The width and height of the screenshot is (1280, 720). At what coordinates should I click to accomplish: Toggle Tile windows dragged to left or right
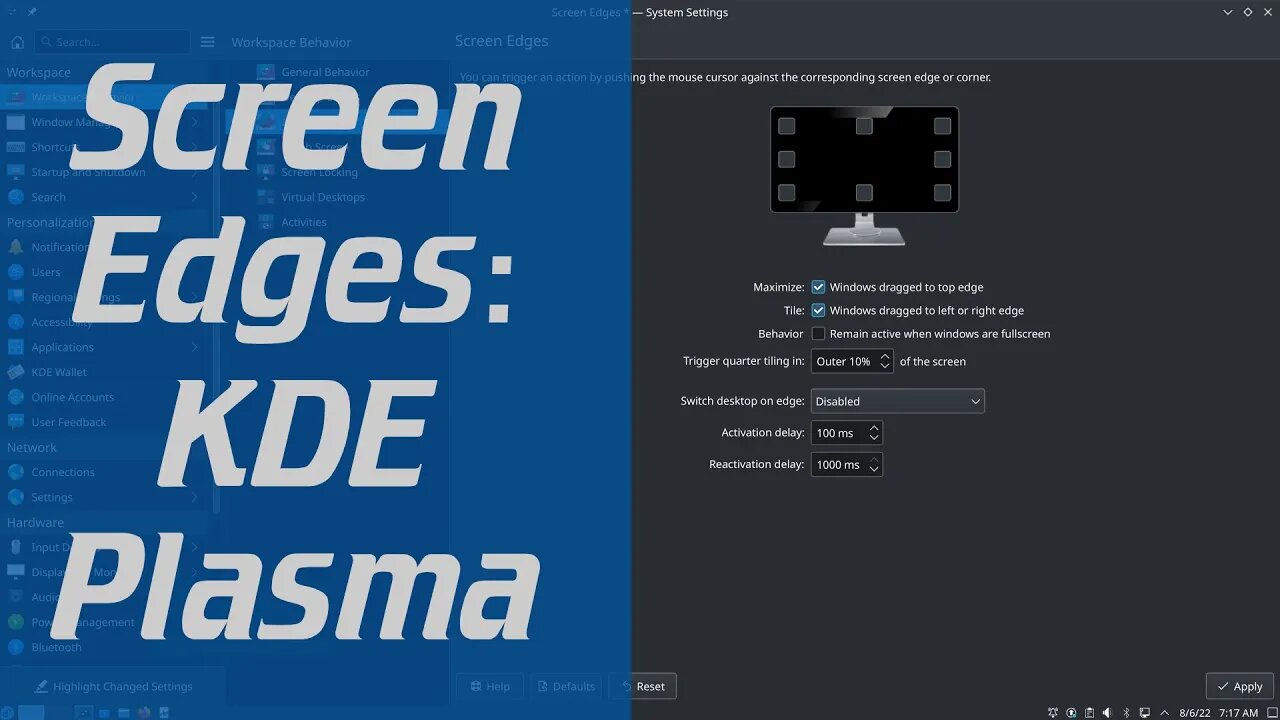pyautogui.click(x=818, y=310)
